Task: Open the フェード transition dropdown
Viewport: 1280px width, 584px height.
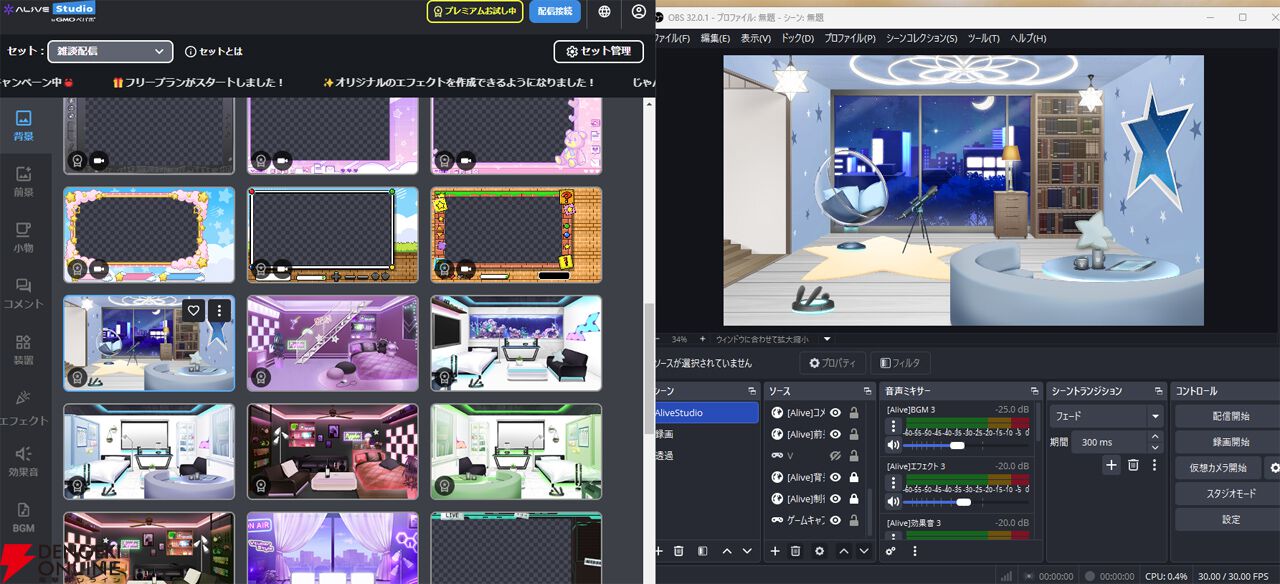Action: click(x=1105, y=415)
